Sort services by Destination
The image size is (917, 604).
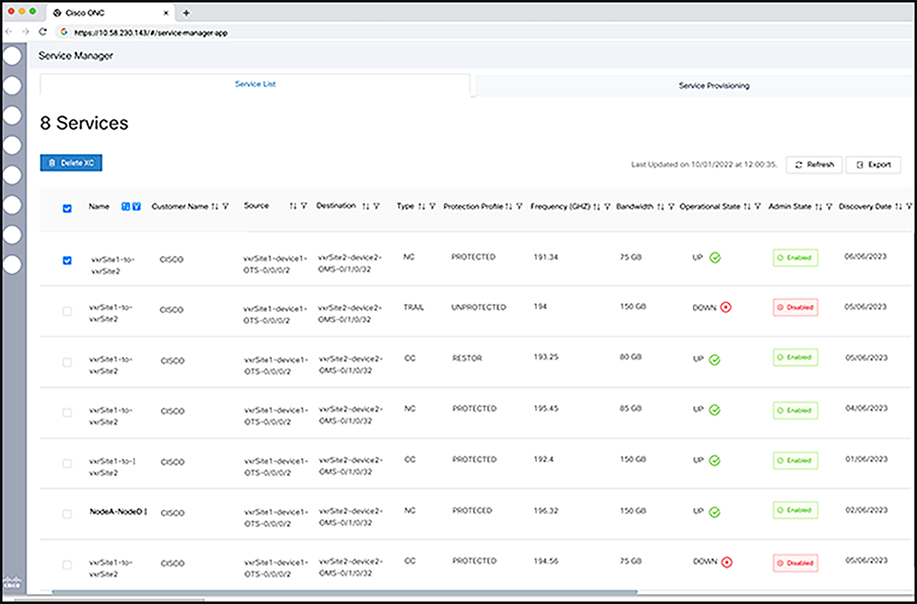(x=366, y=206)
